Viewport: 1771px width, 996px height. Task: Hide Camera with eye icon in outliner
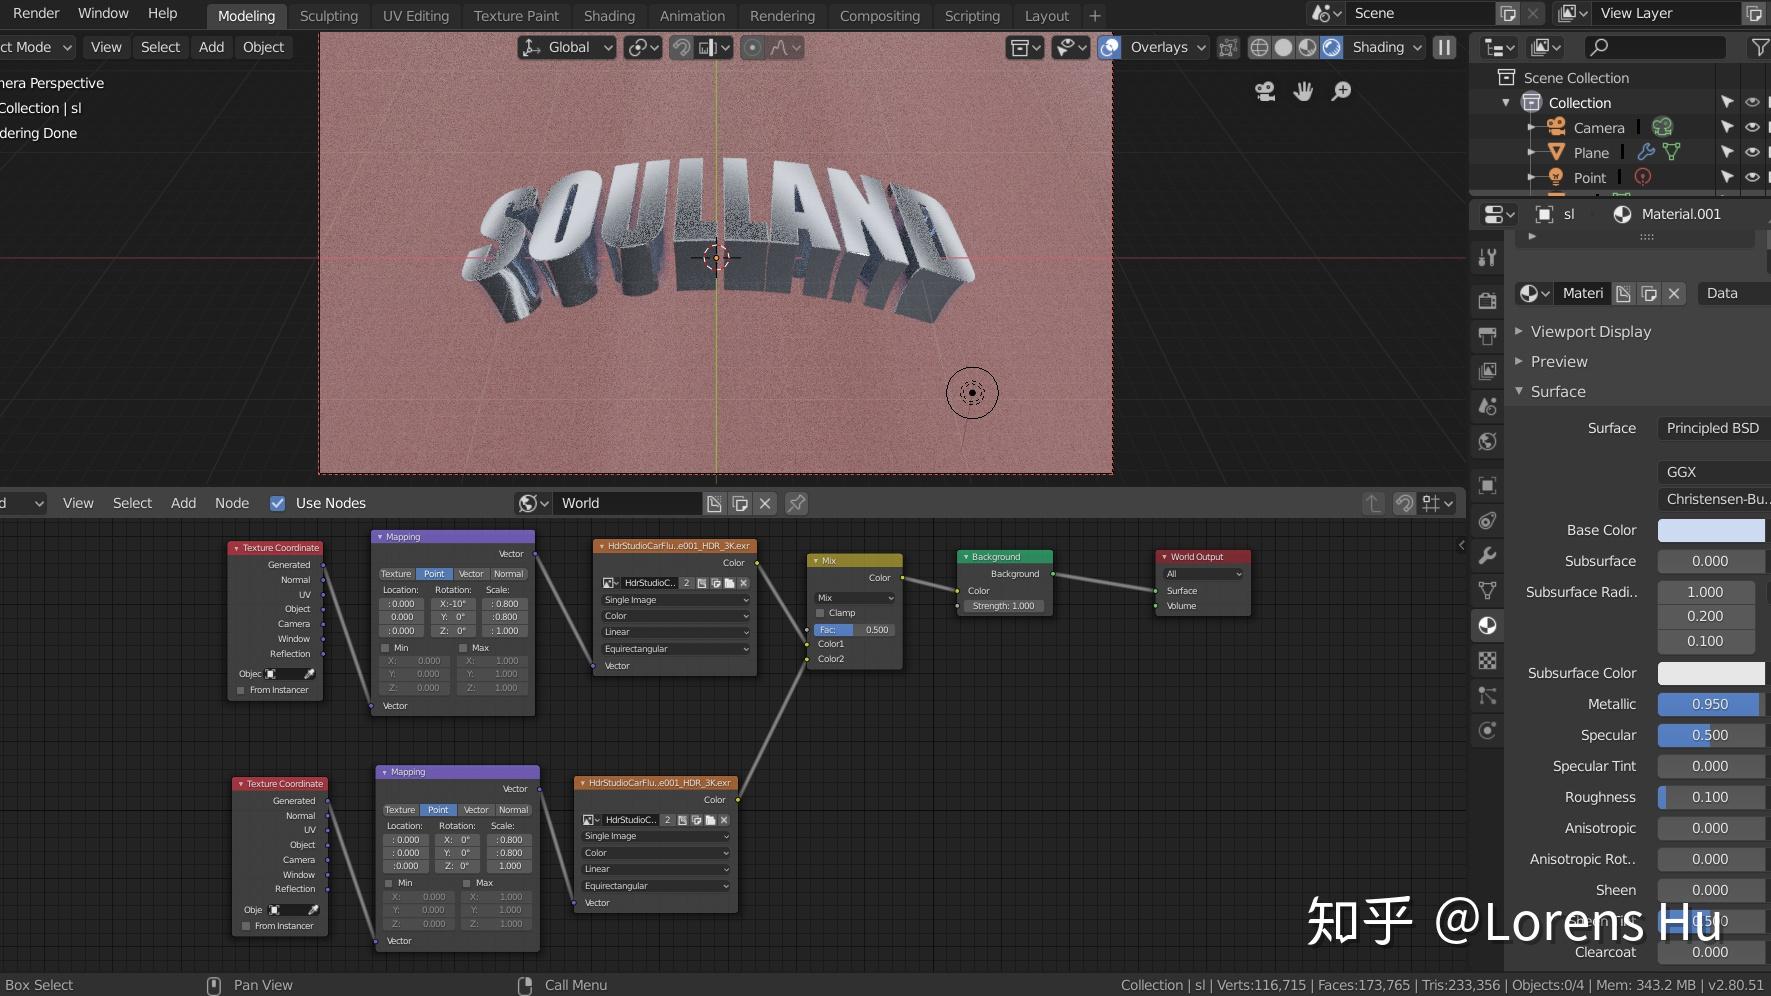(1752, 127)
